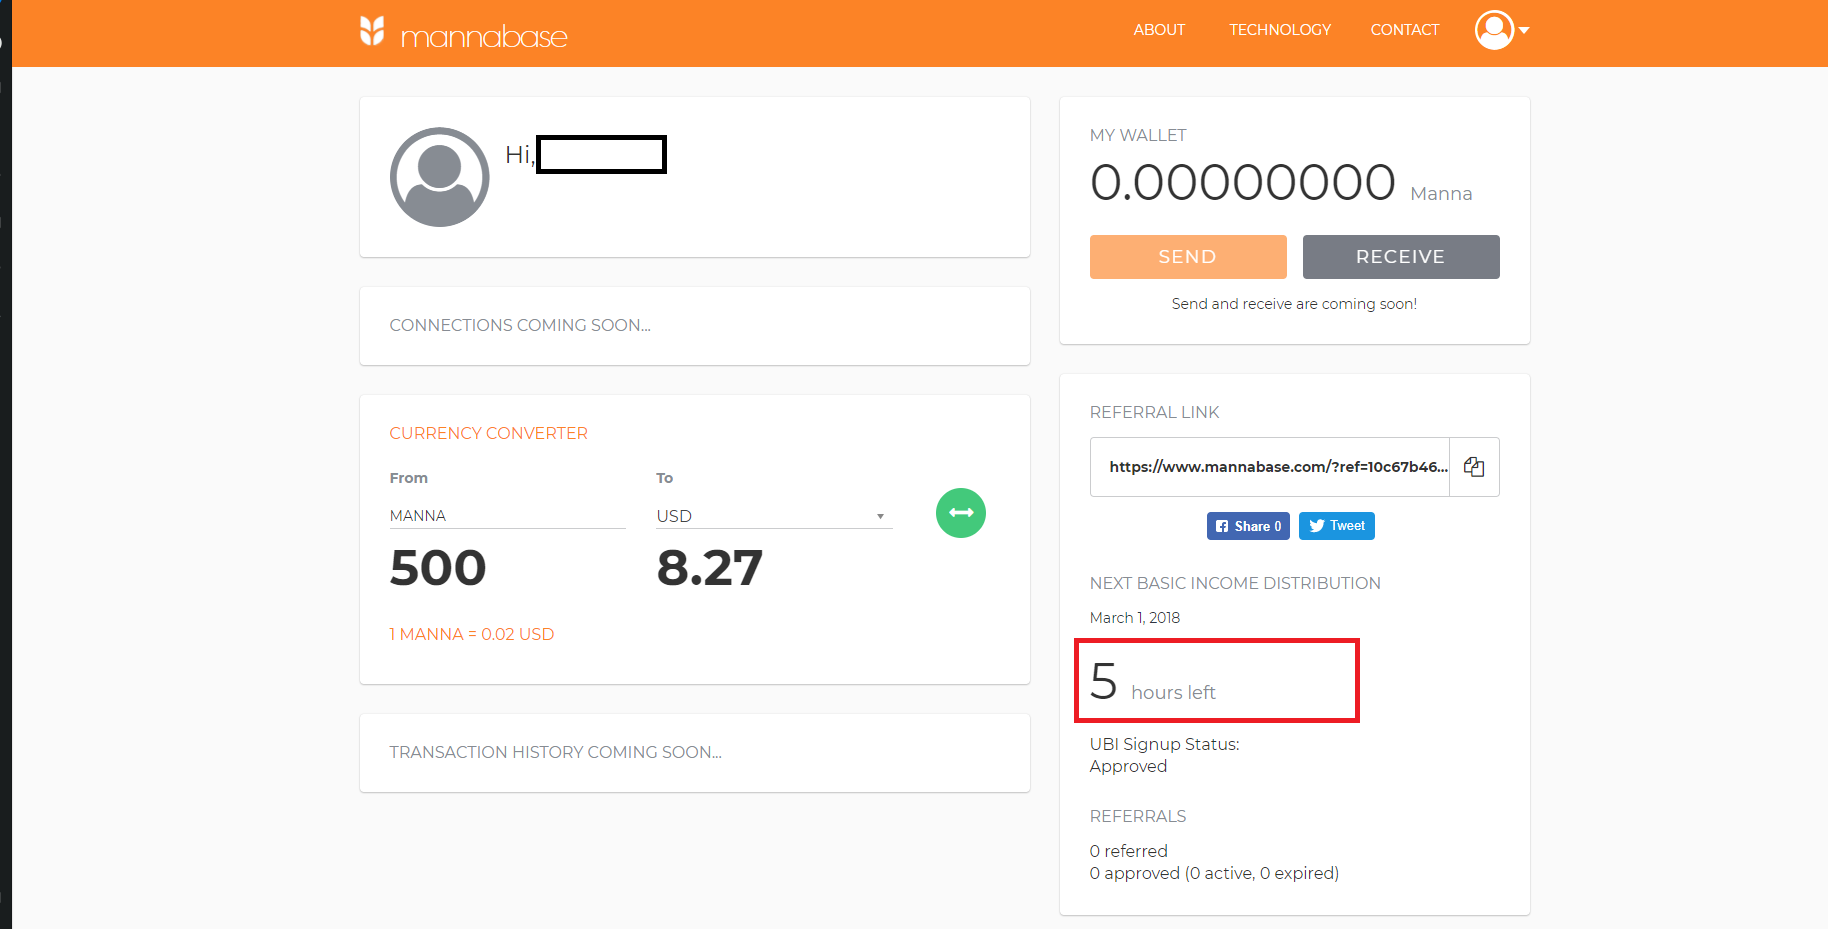Click the REFERRAL LINK heading
This screenshot has height=929, width=1828.
tap(1155, 412)
